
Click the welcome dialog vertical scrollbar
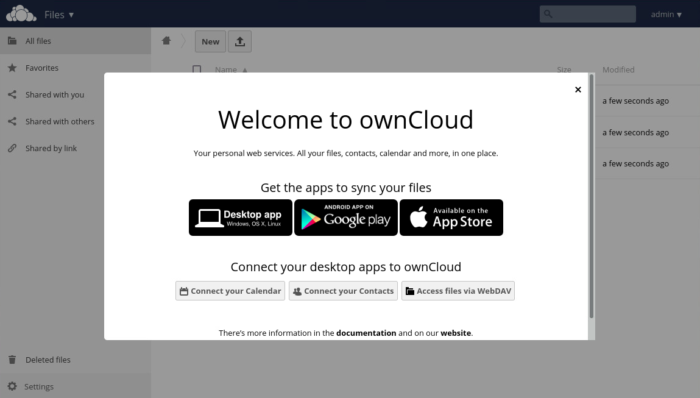(x=592, y=196)
